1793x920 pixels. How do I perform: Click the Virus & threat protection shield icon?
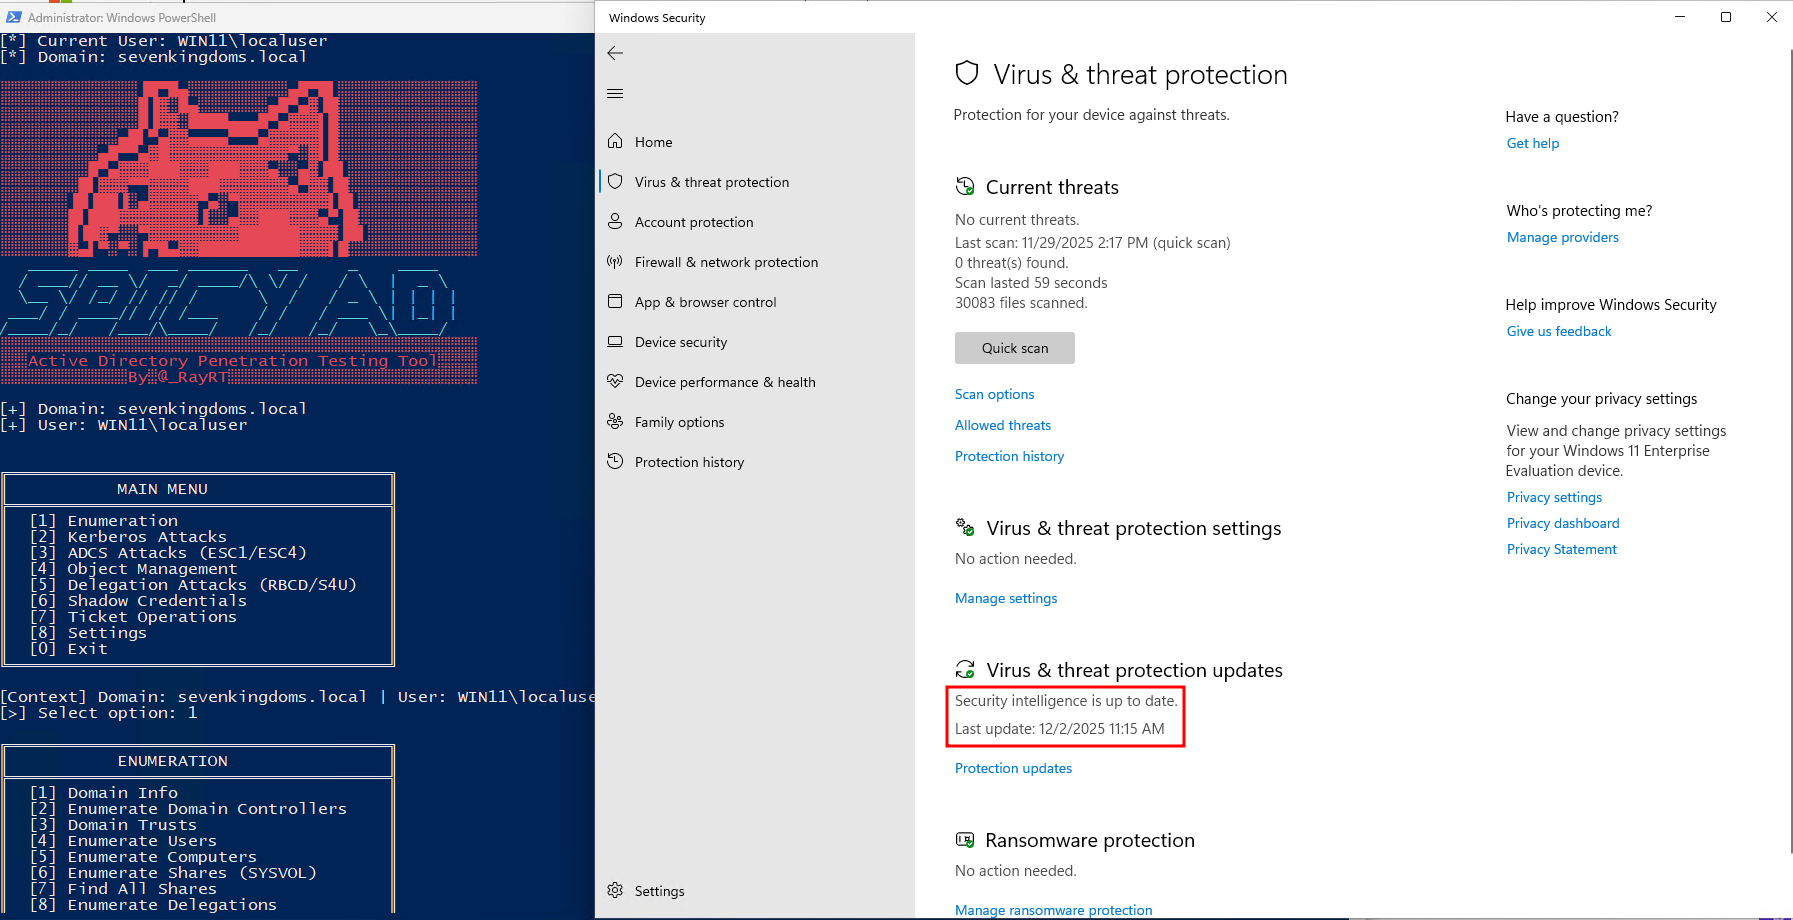(x=615, y=181)
